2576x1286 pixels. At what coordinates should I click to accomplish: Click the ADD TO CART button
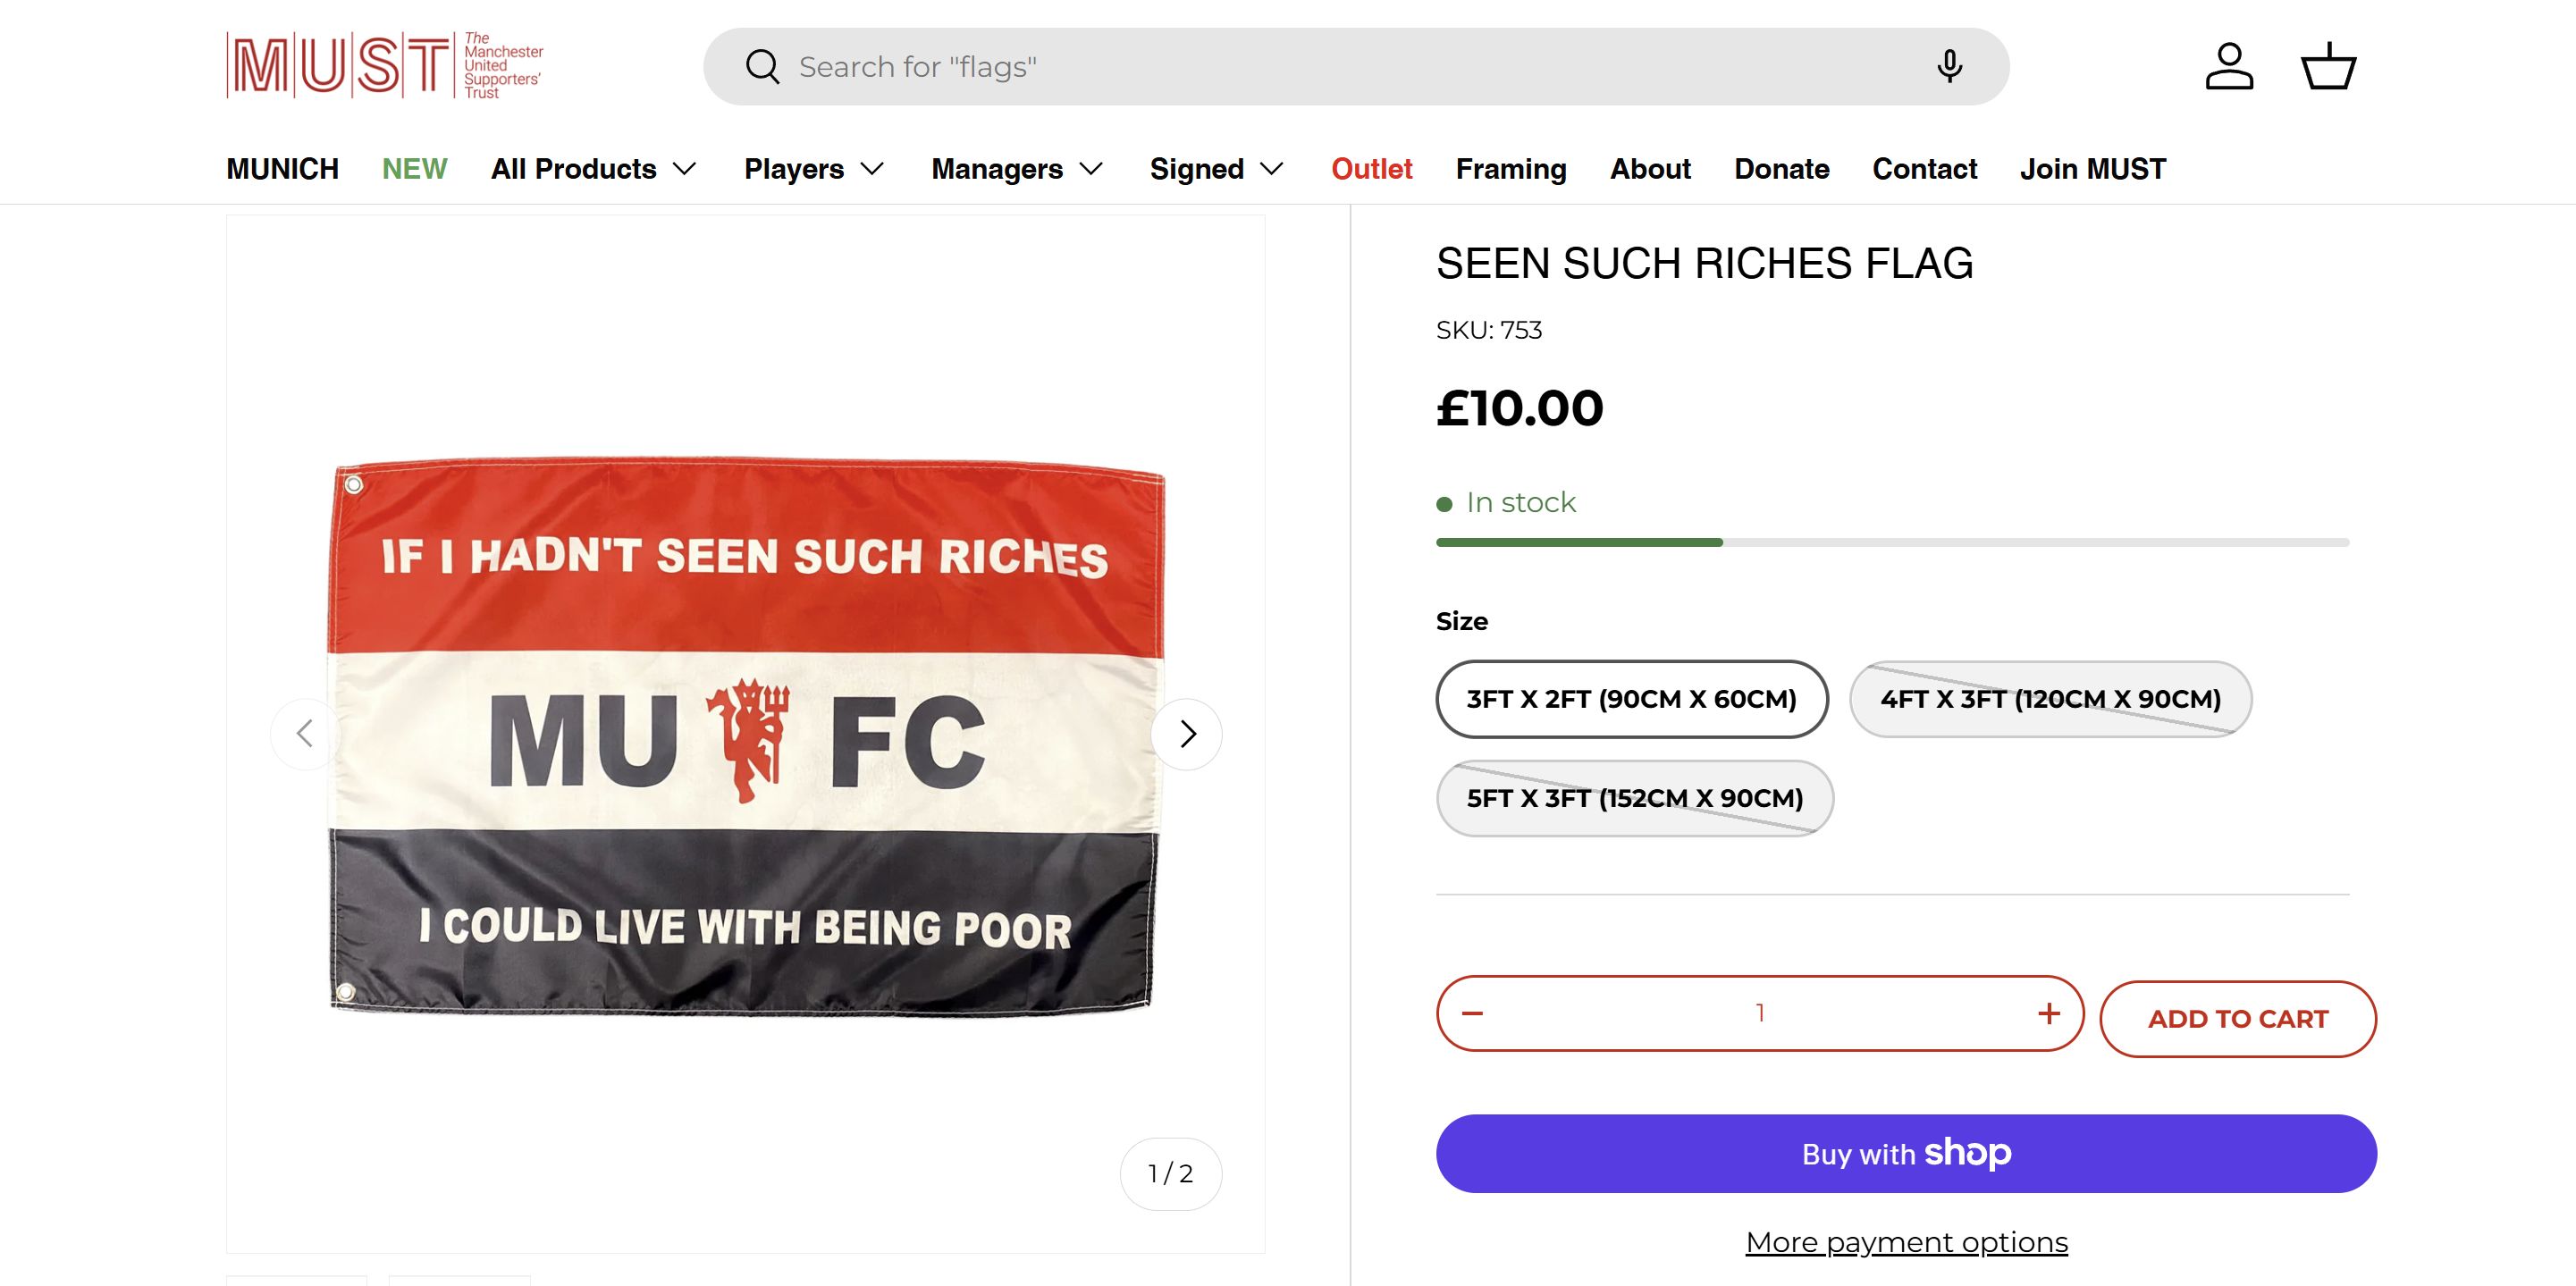pyautogui.click(x=2237, y=1018)
